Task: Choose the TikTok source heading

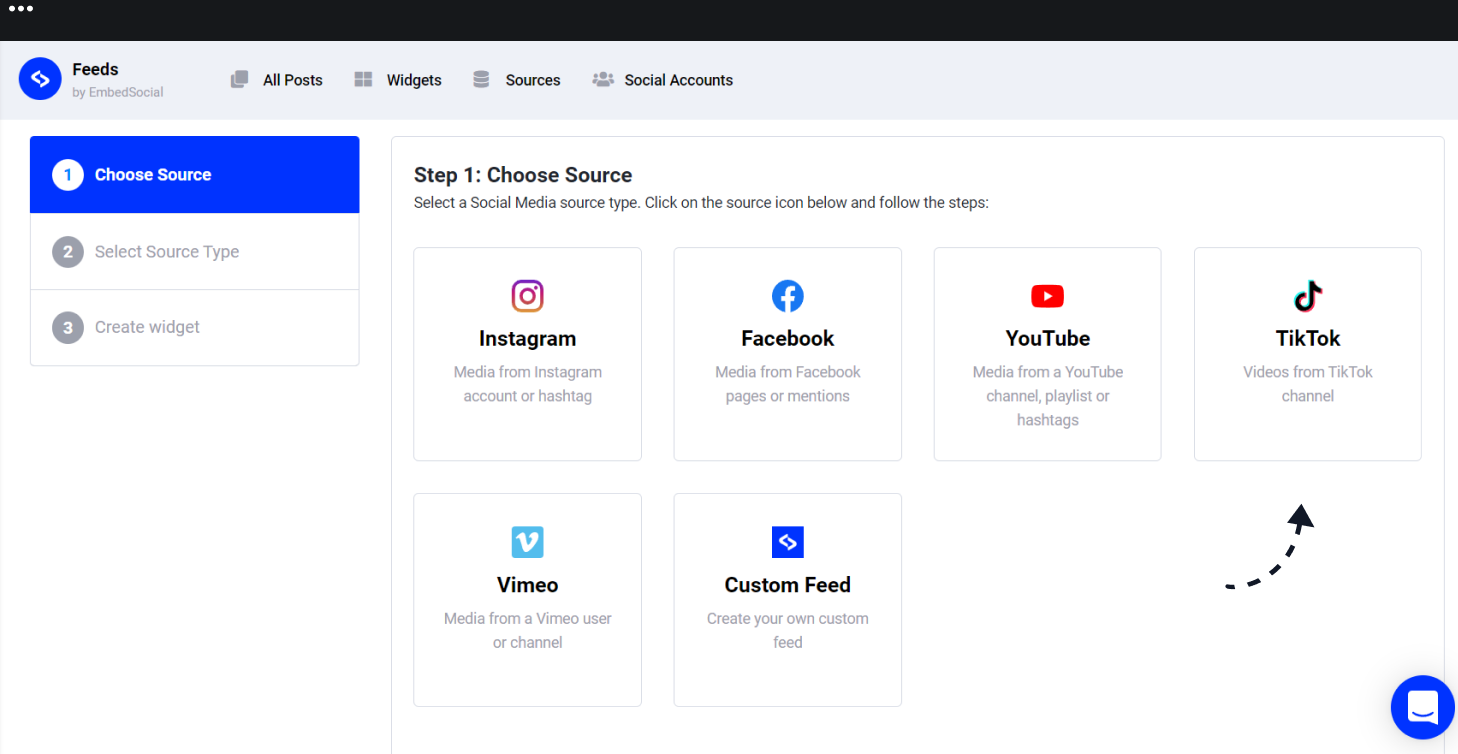Action: point(1308,338)
